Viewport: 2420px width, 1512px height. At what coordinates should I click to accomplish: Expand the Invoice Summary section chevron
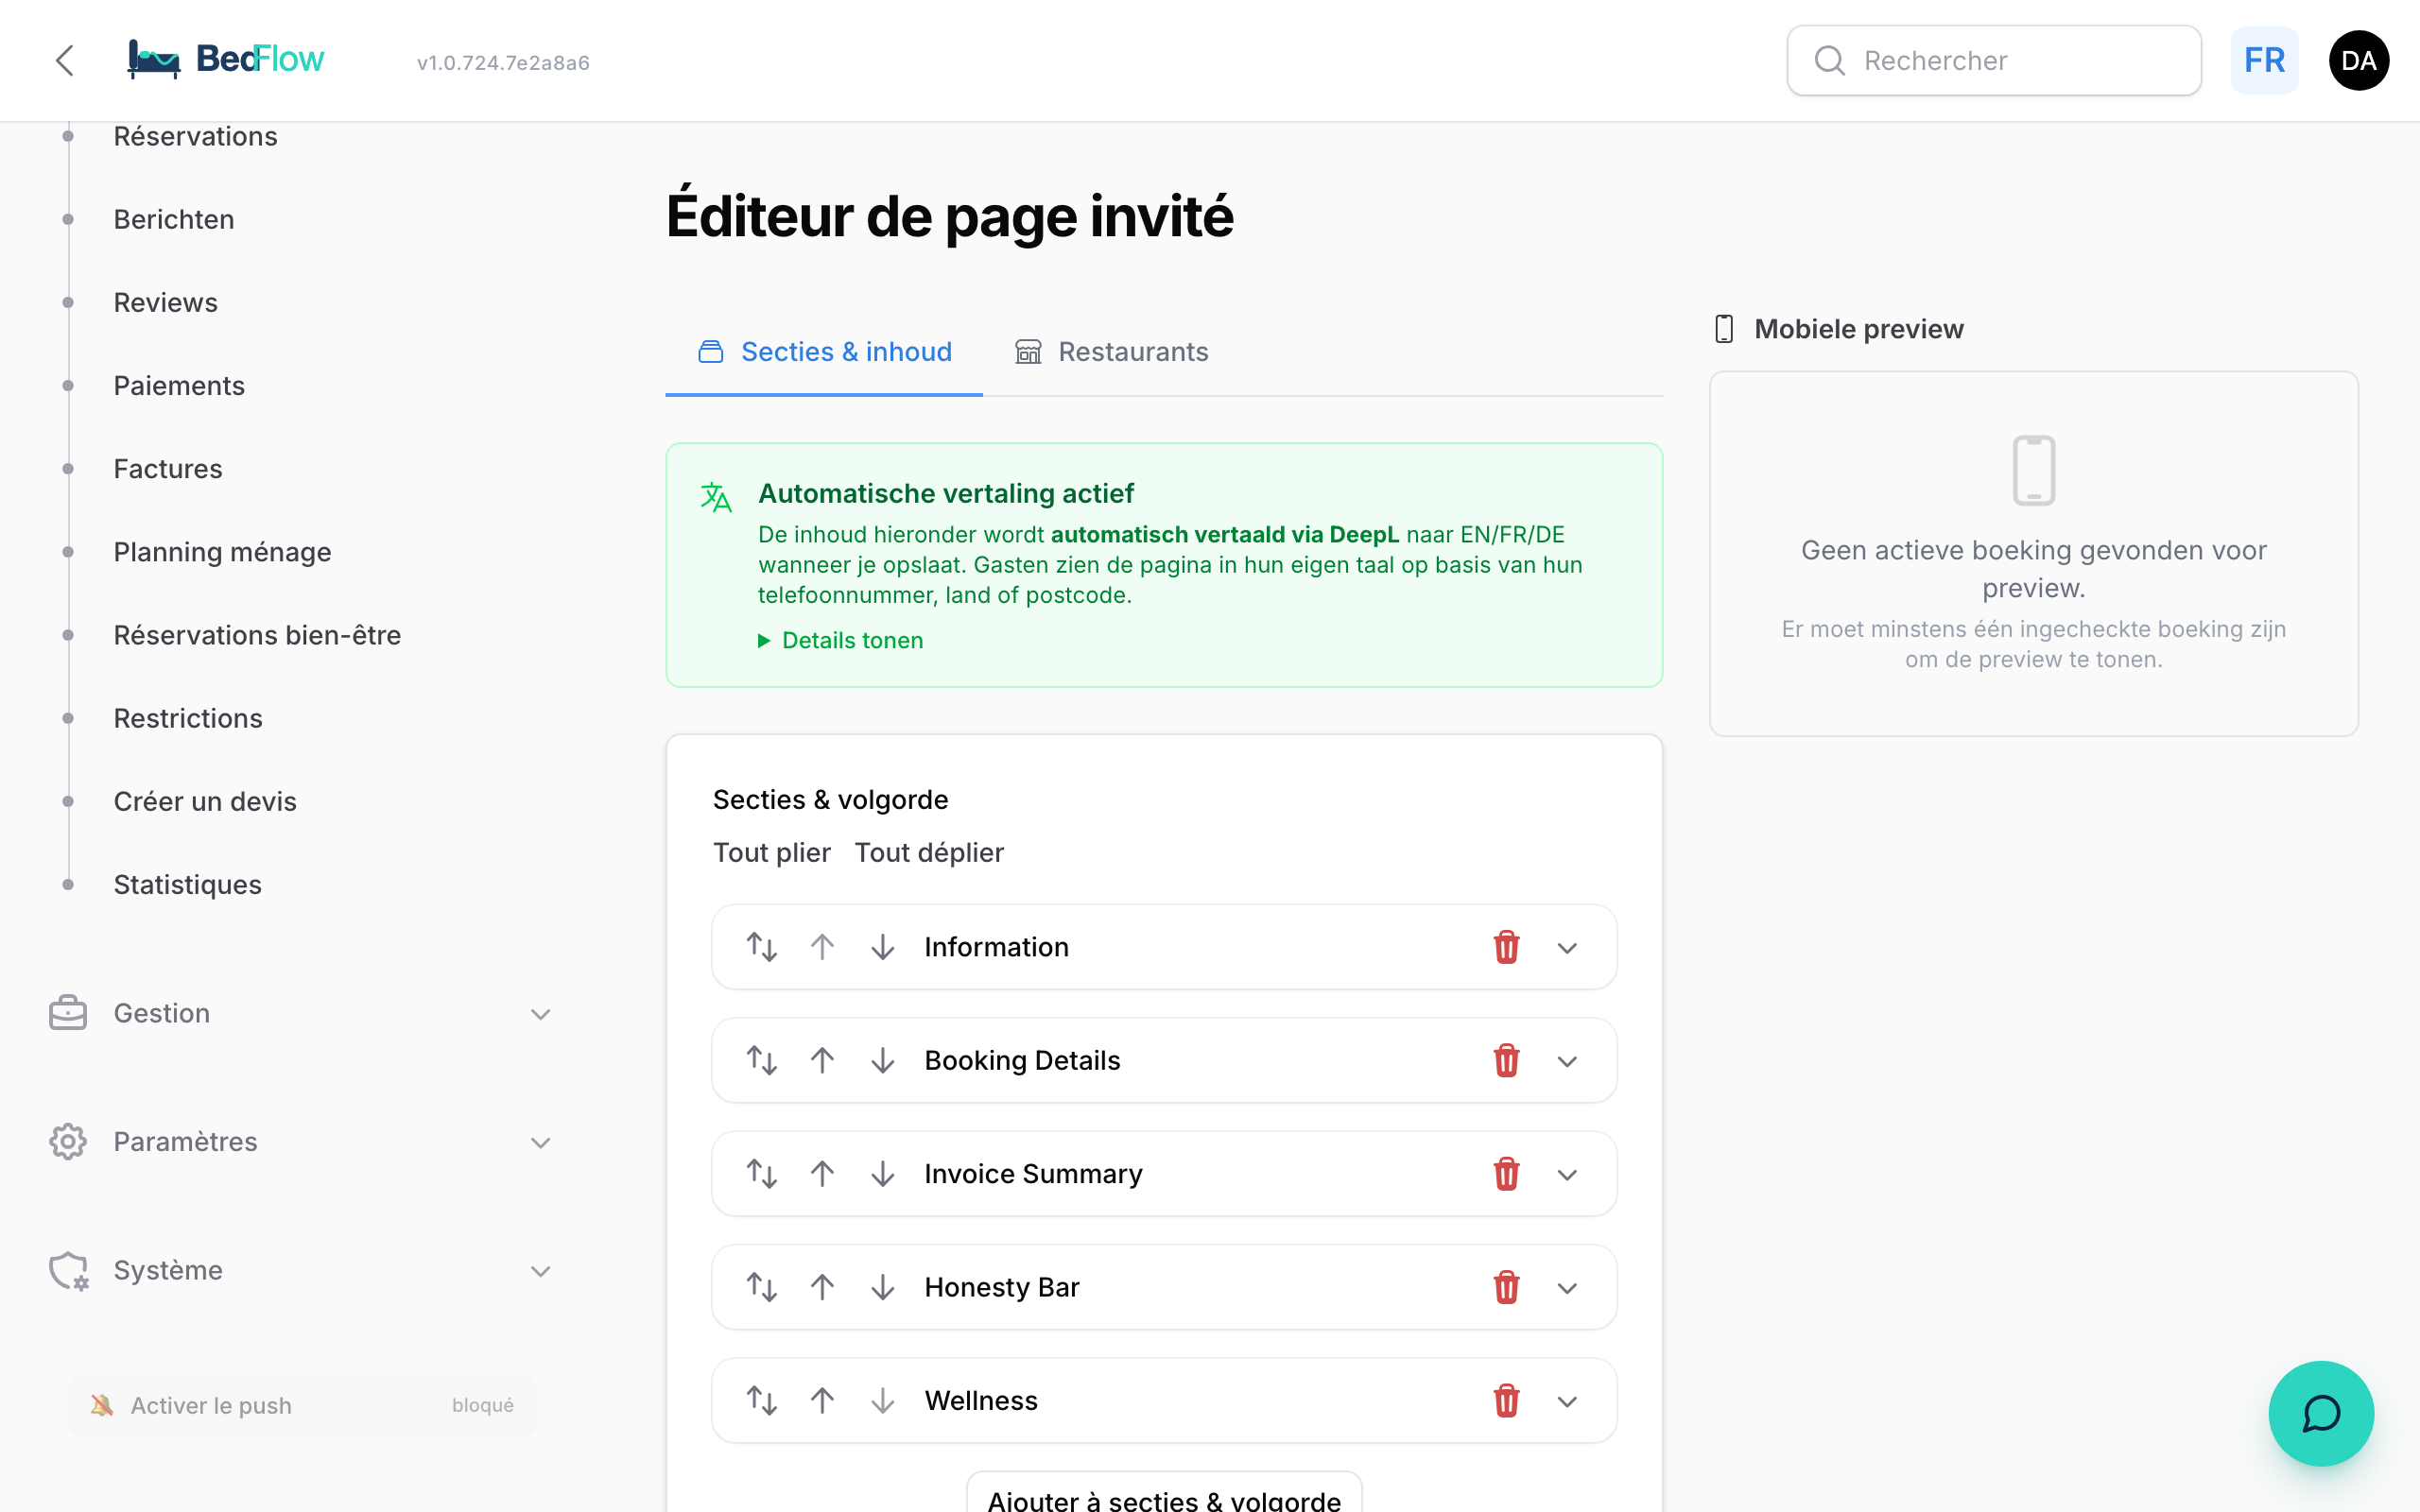pos(1567,1175)
